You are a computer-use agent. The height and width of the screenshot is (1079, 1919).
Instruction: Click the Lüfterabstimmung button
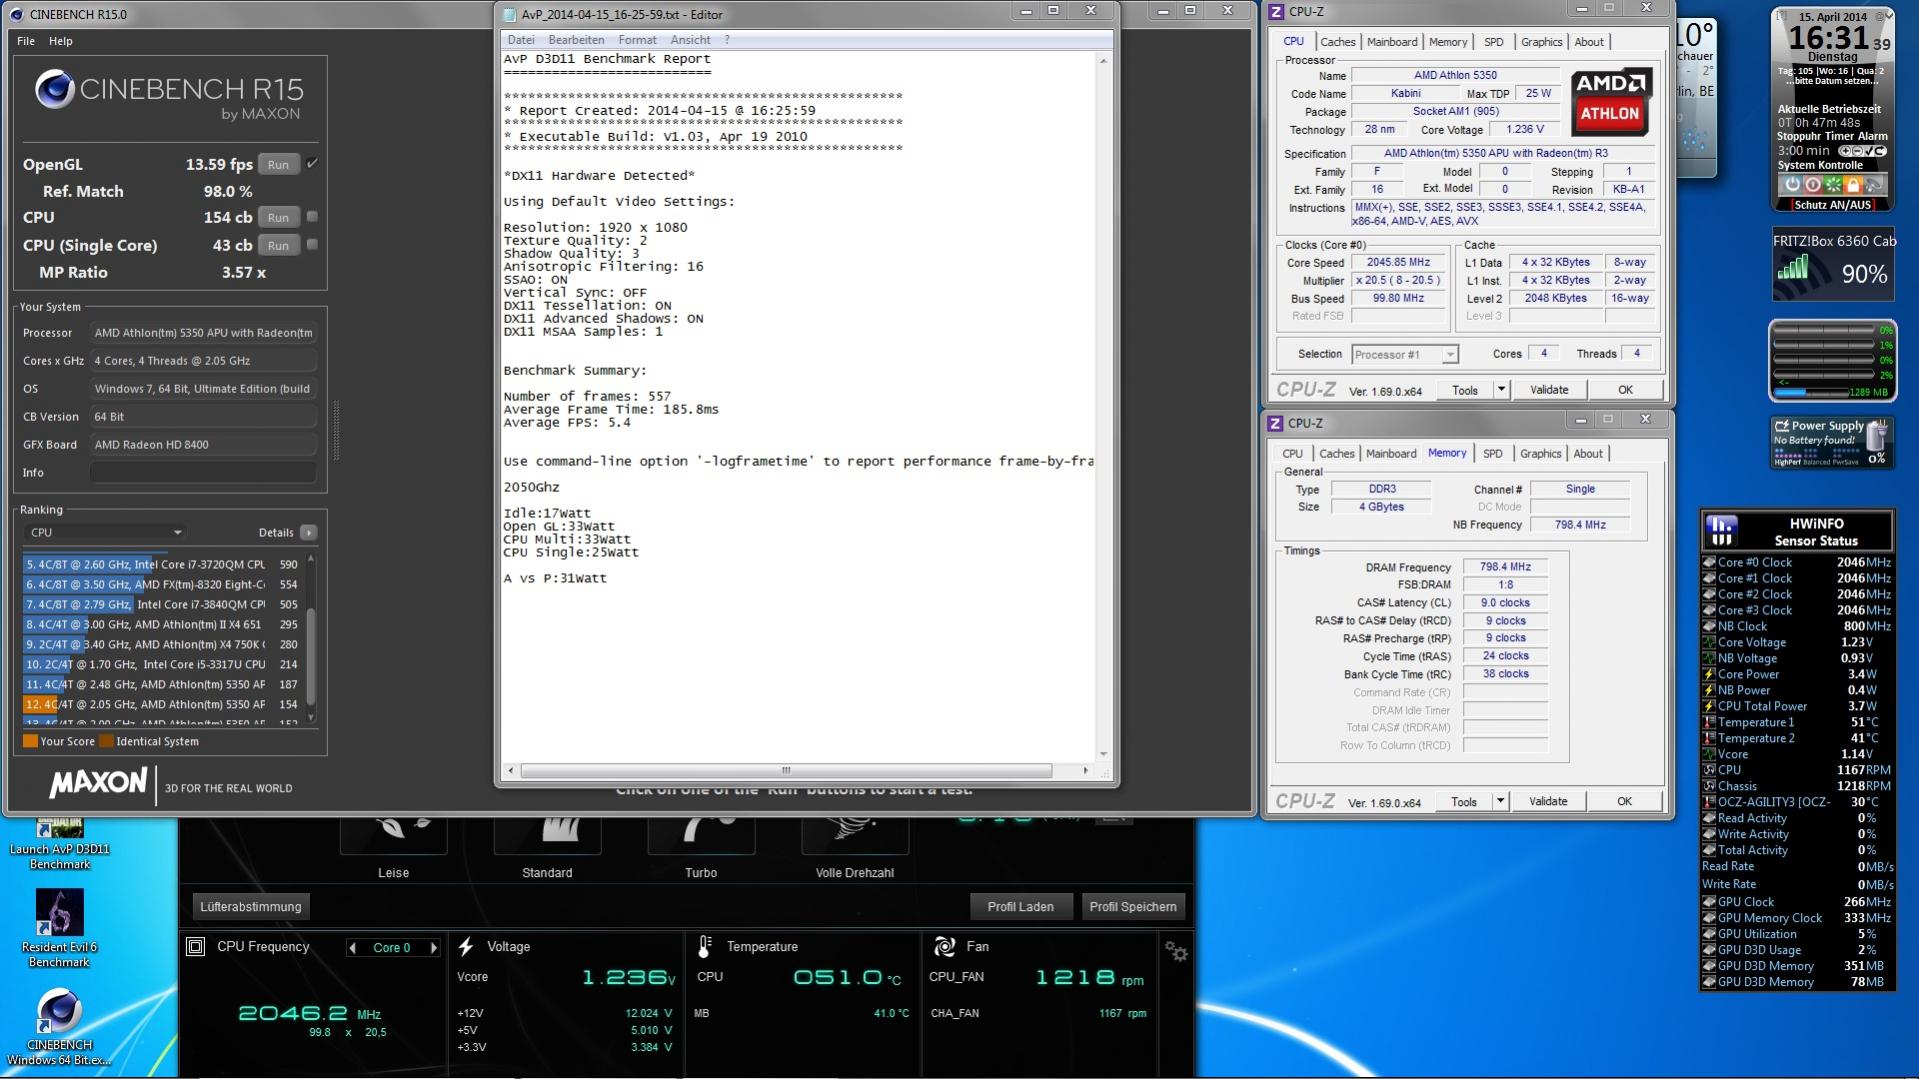pos(250,907)
